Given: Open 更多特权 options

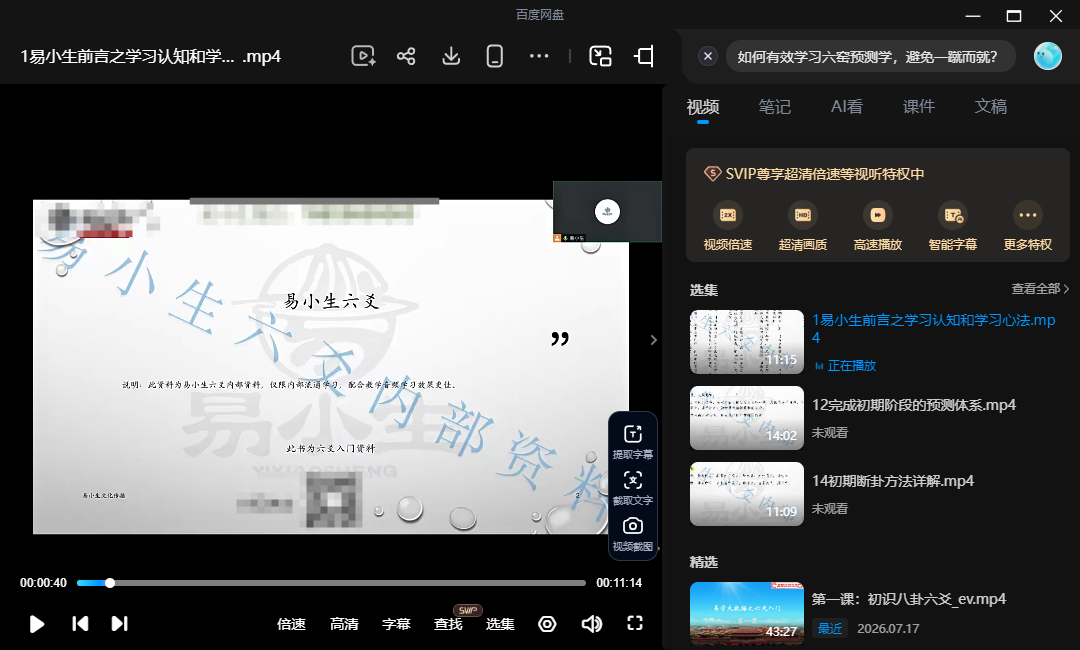Looking at the screenshot, I should point(1028,227).
